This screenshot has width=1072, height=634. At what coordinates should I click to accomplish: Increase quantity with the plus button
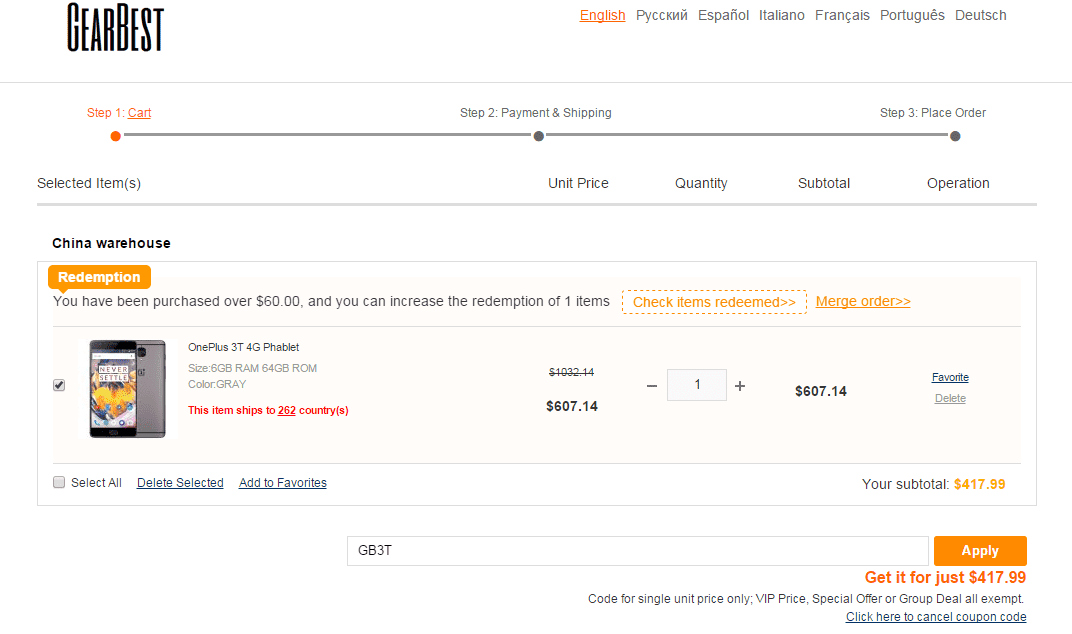(x=740, y=386)
